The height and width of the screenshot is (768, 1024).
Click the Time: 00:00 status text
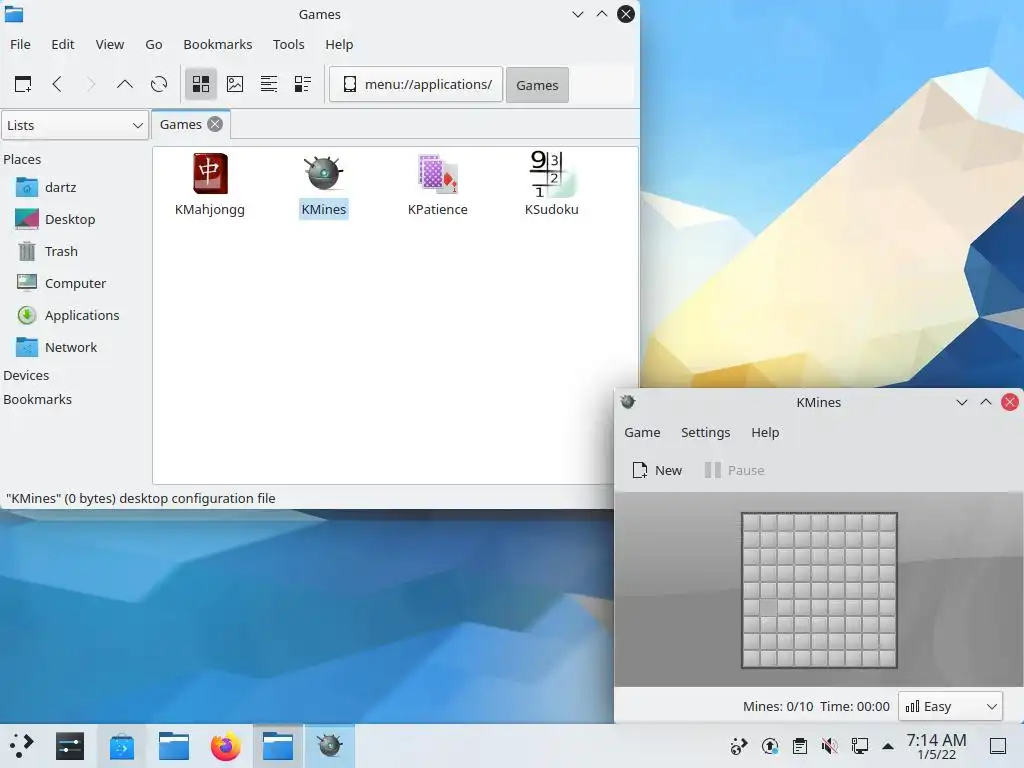coord(854,707)
